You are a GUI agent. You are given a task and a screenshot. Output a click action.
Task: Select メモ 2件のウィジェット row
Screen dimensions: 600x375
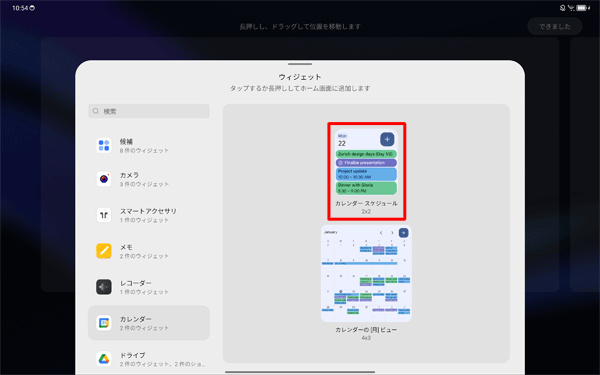(149, 251)
